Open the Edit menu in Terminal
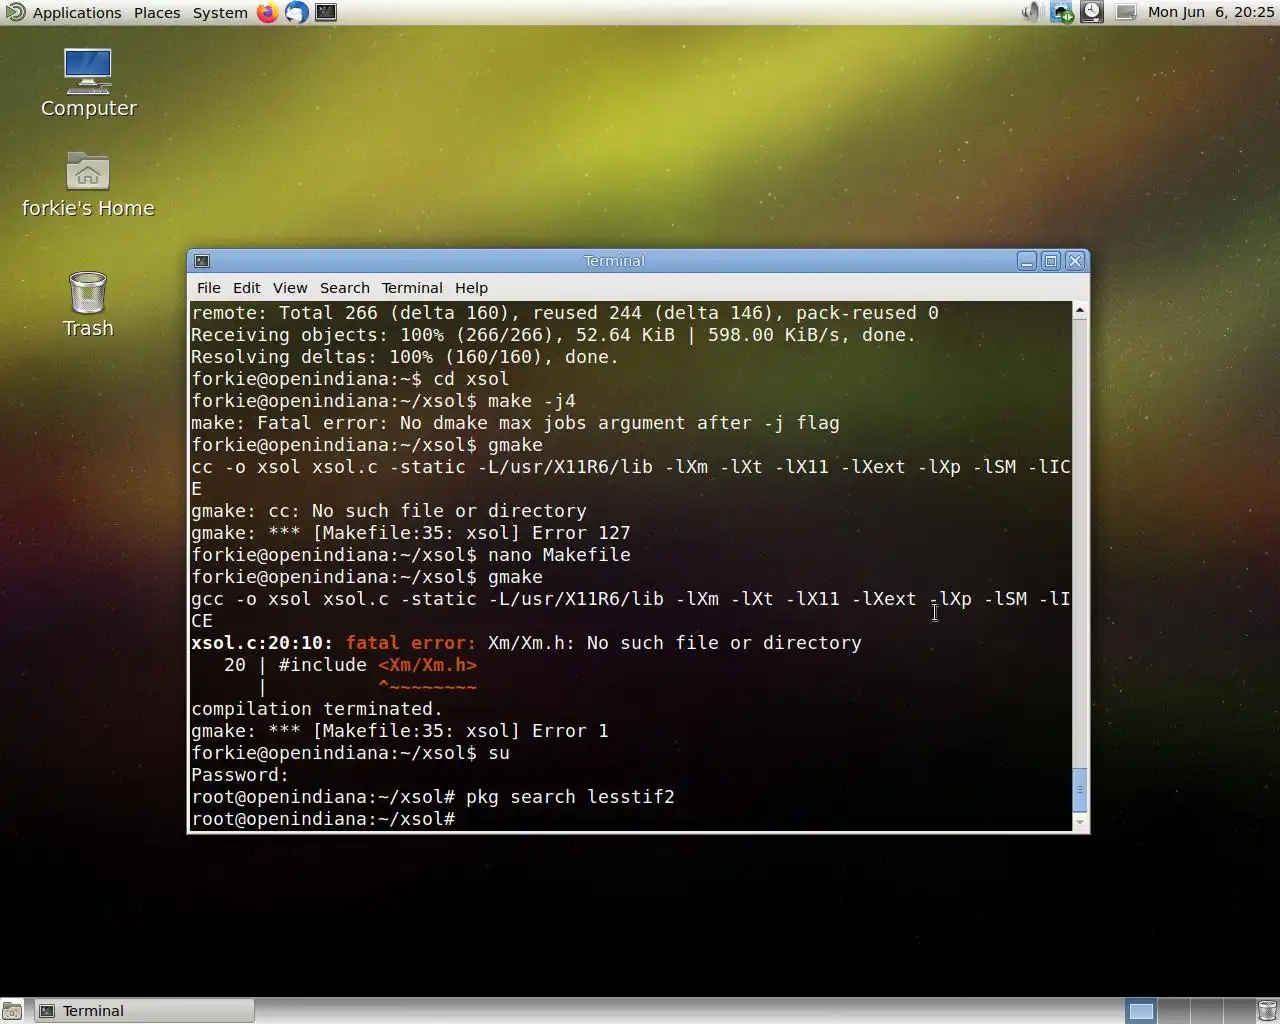Screen dimensions: 1280x1024 click(x=246, y=288)
